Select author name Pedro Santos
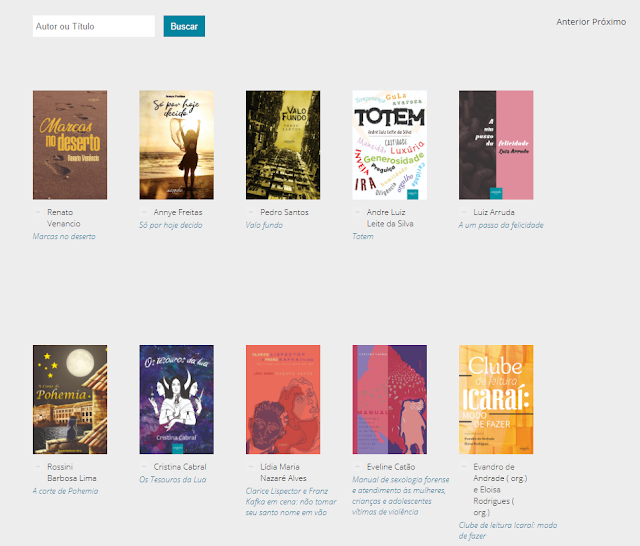The image size is (640, 546). coord(284,212)
